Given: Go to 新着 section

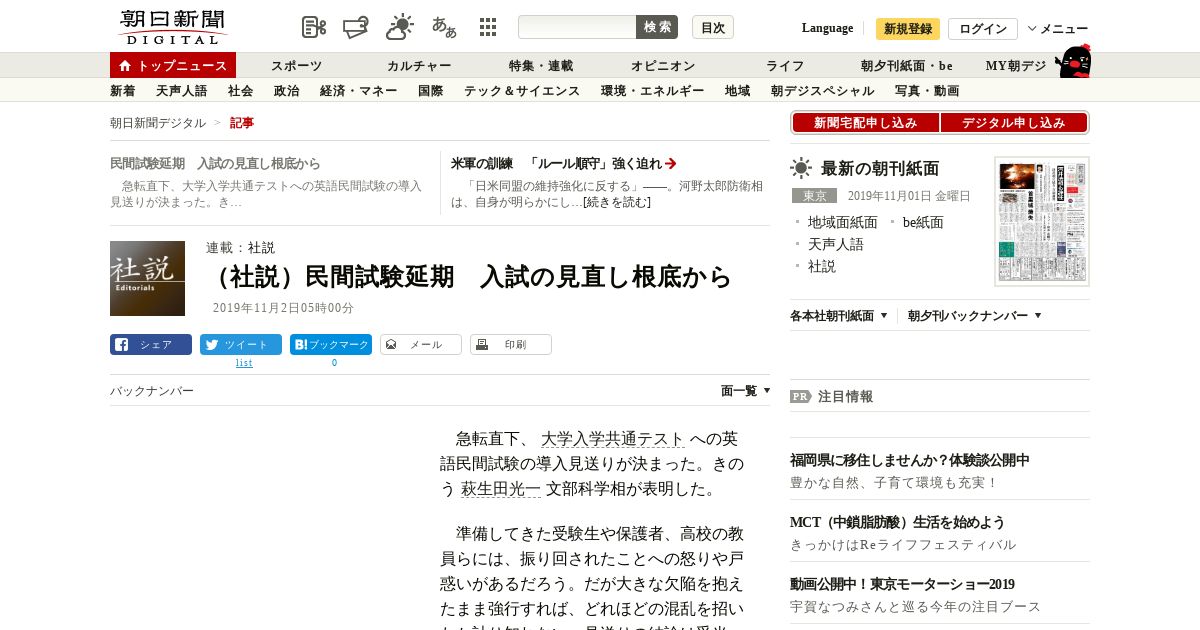Looking at the screenshot, I should [123, 91].
